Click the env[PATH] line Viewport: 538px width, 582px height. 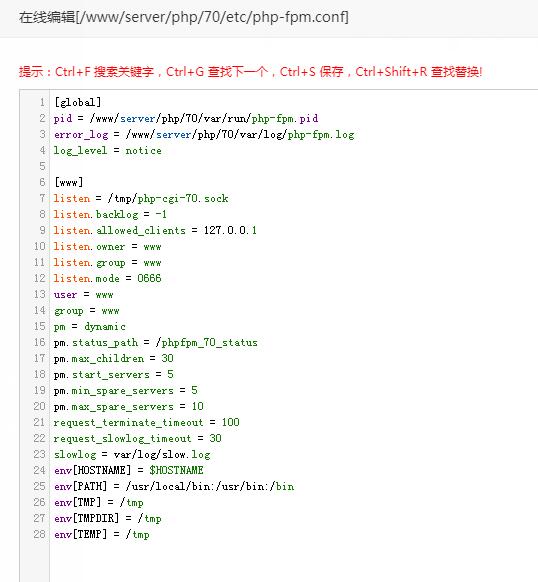point(174,486)
